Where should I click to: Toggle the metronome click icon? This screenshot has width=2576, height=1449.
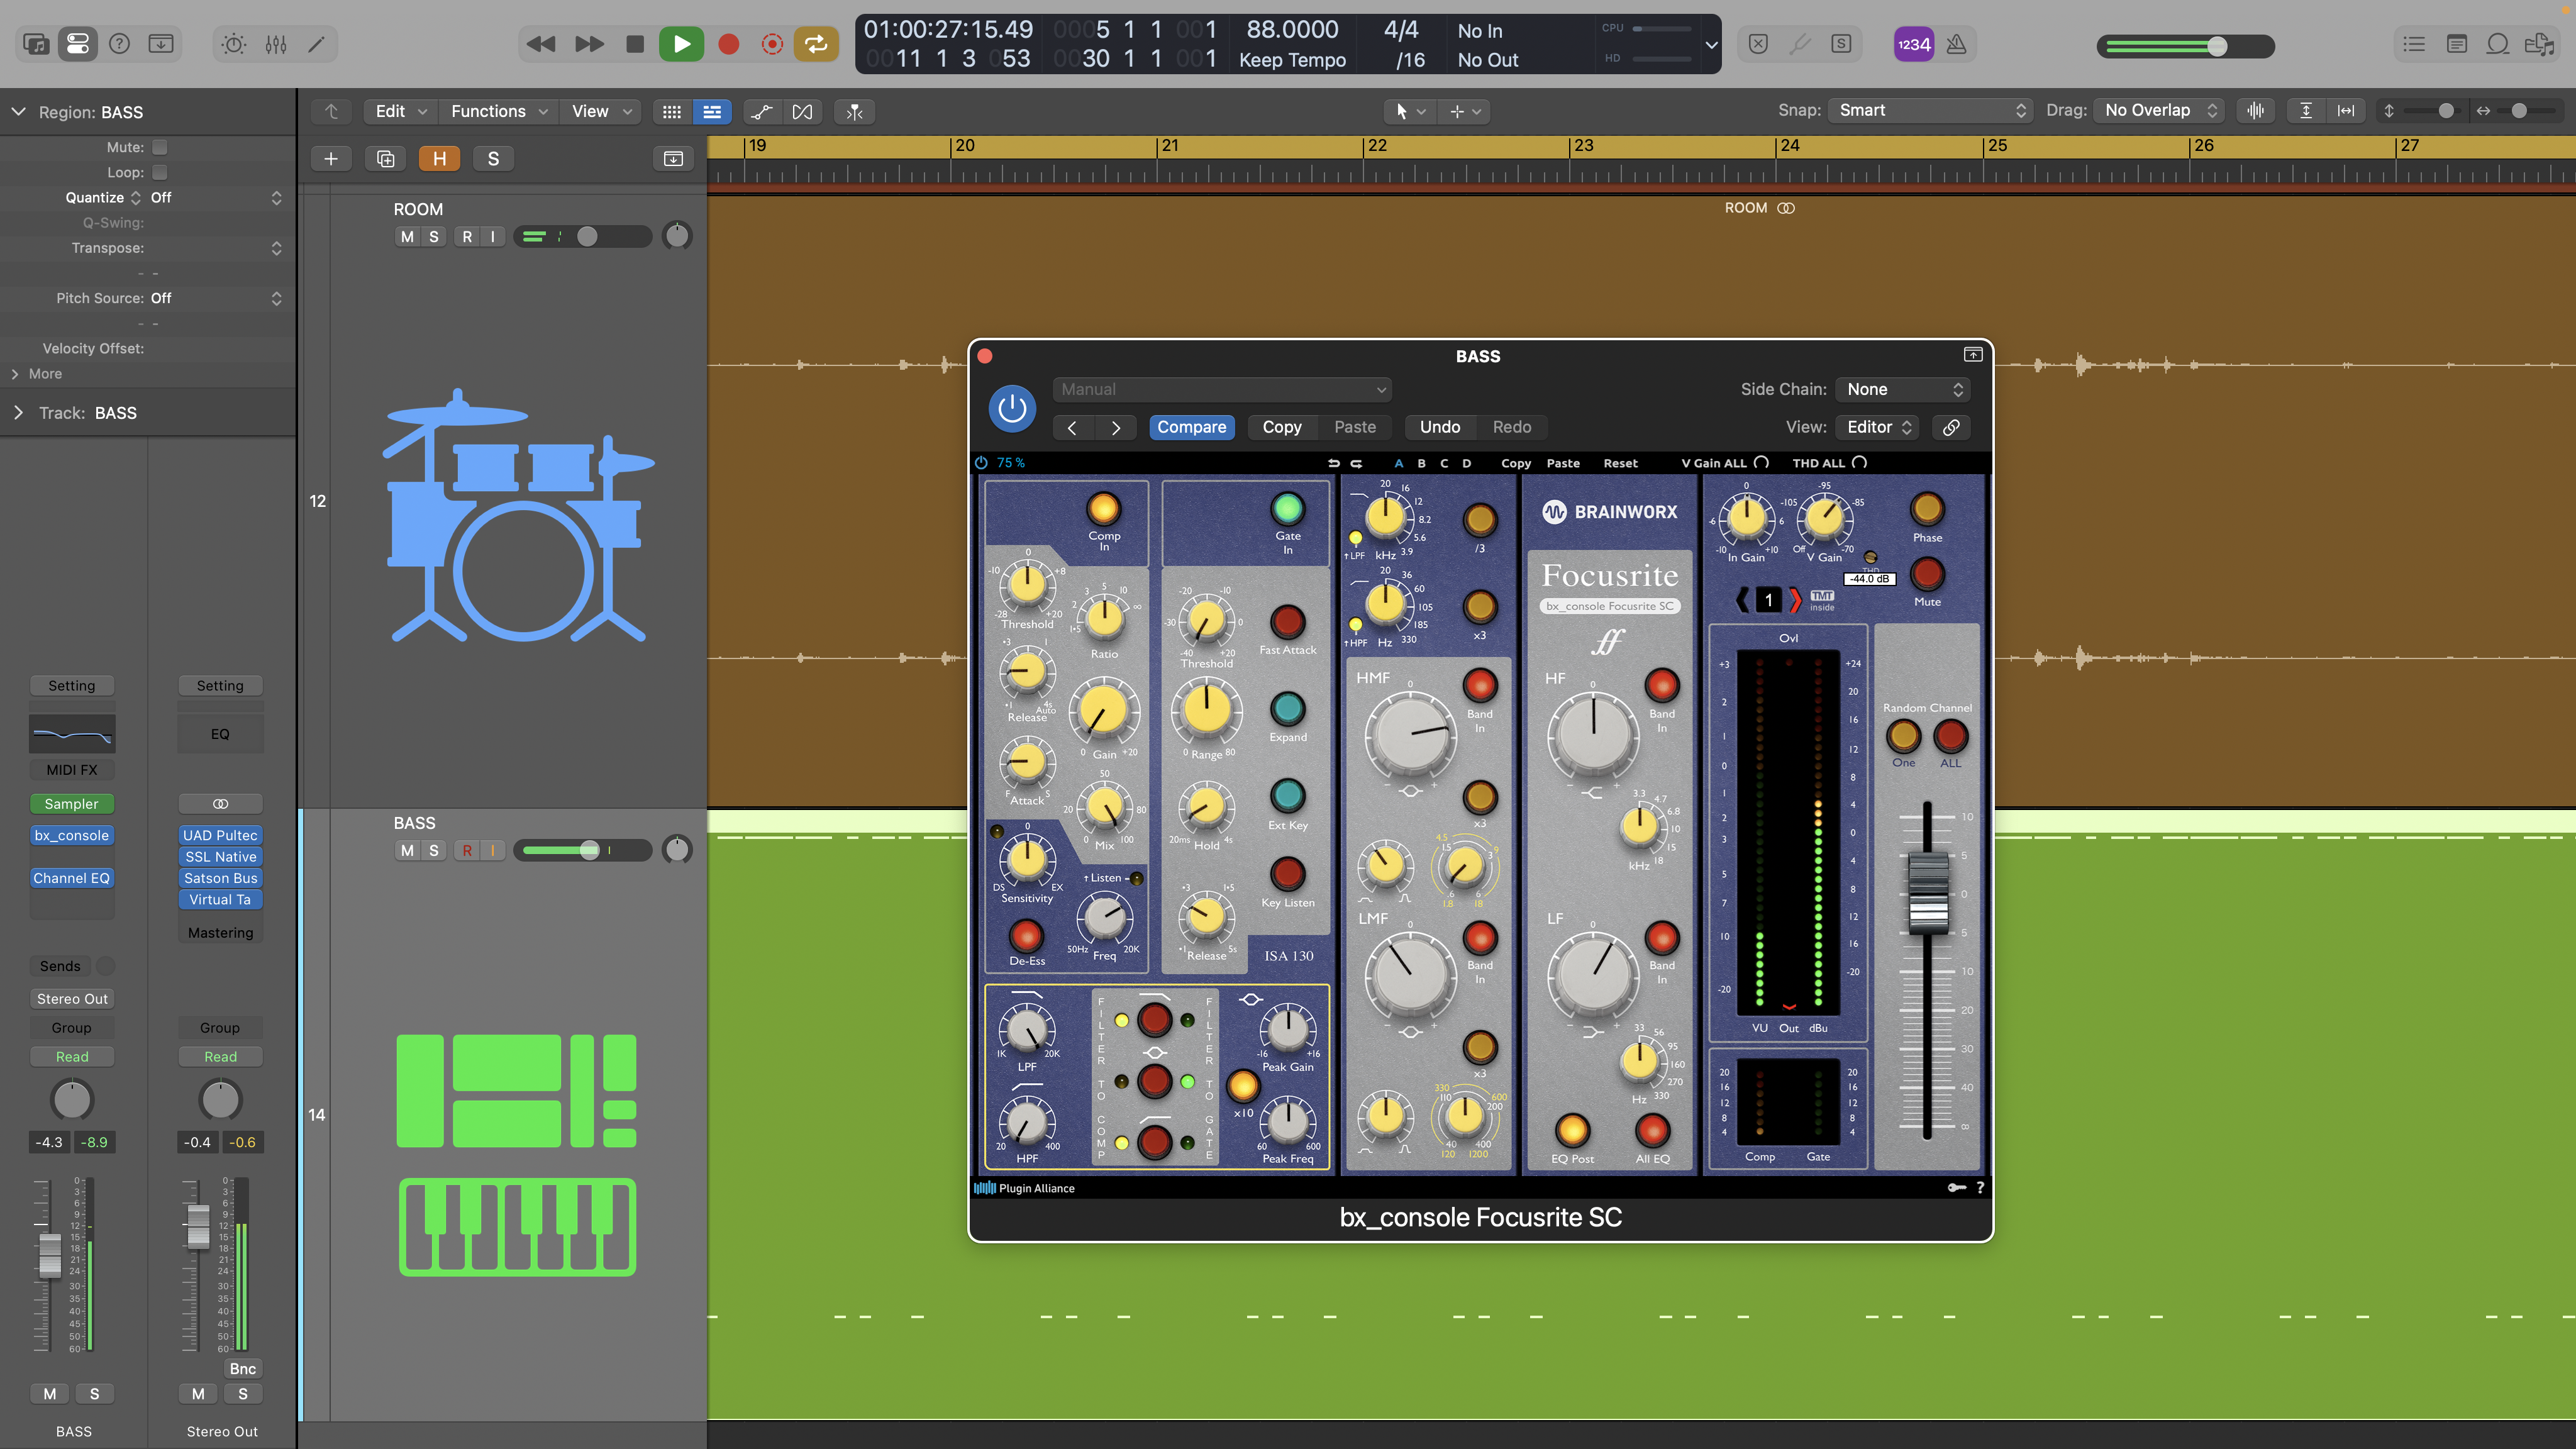pos(1956,44)
